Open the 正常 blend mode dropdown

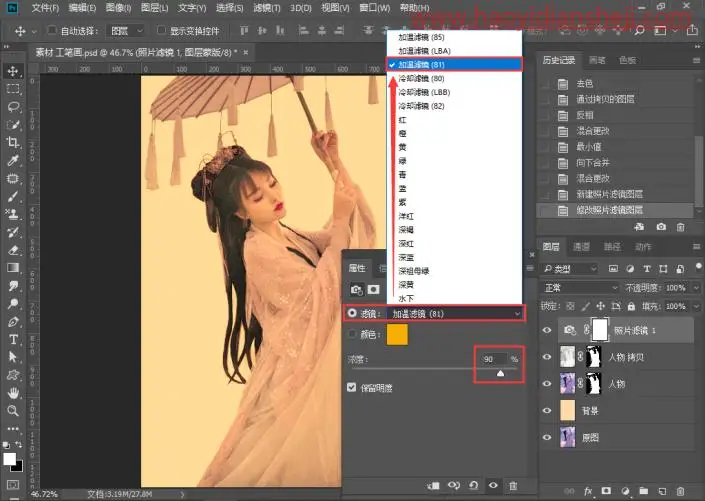tap(580, 288)
